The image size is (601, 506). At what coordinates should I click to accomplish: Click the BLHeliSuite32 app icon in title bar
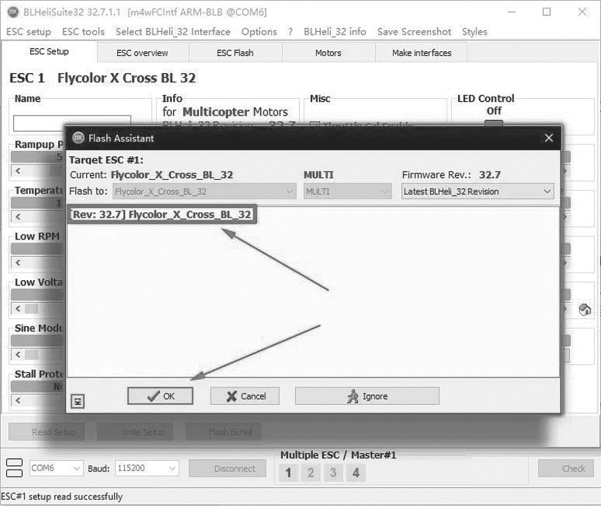13,12
